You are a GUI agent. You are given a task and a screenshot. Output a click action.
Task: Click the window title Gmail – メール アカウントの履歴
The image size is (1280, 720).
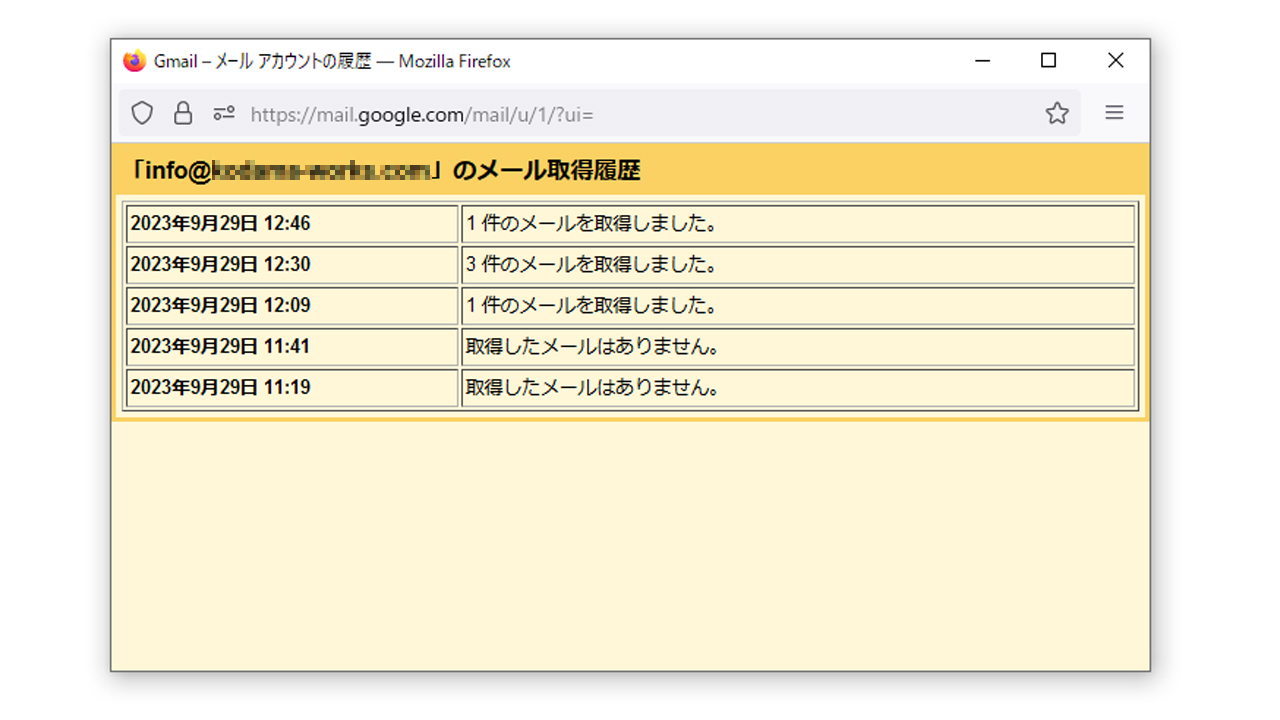pos(263,61)
